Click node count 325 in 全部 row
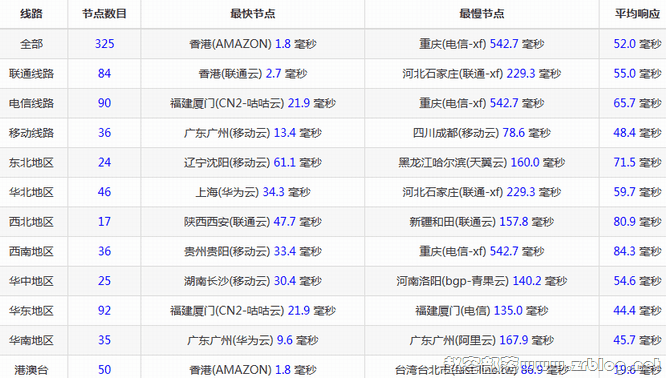The width and height of the screenshot is (666, 378). (104, 44)
